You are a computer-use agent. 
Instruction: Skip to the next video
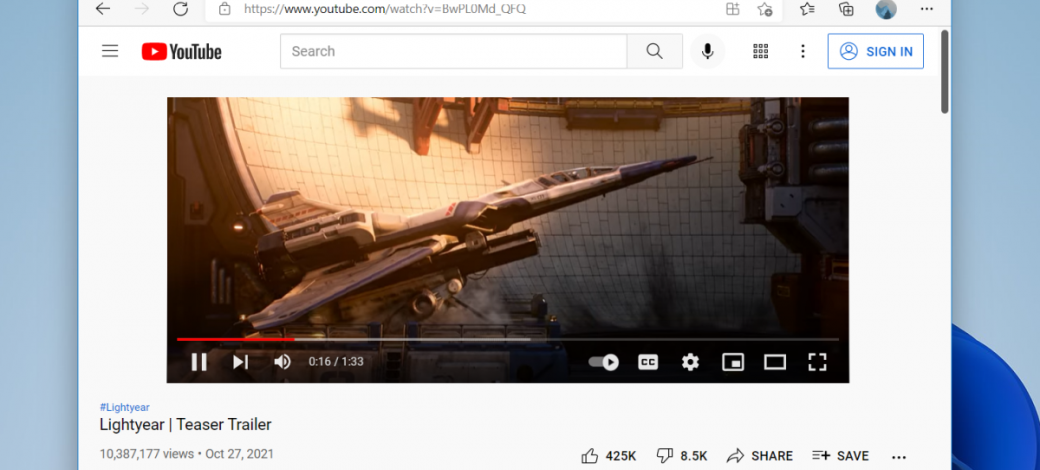pos(240,362)
